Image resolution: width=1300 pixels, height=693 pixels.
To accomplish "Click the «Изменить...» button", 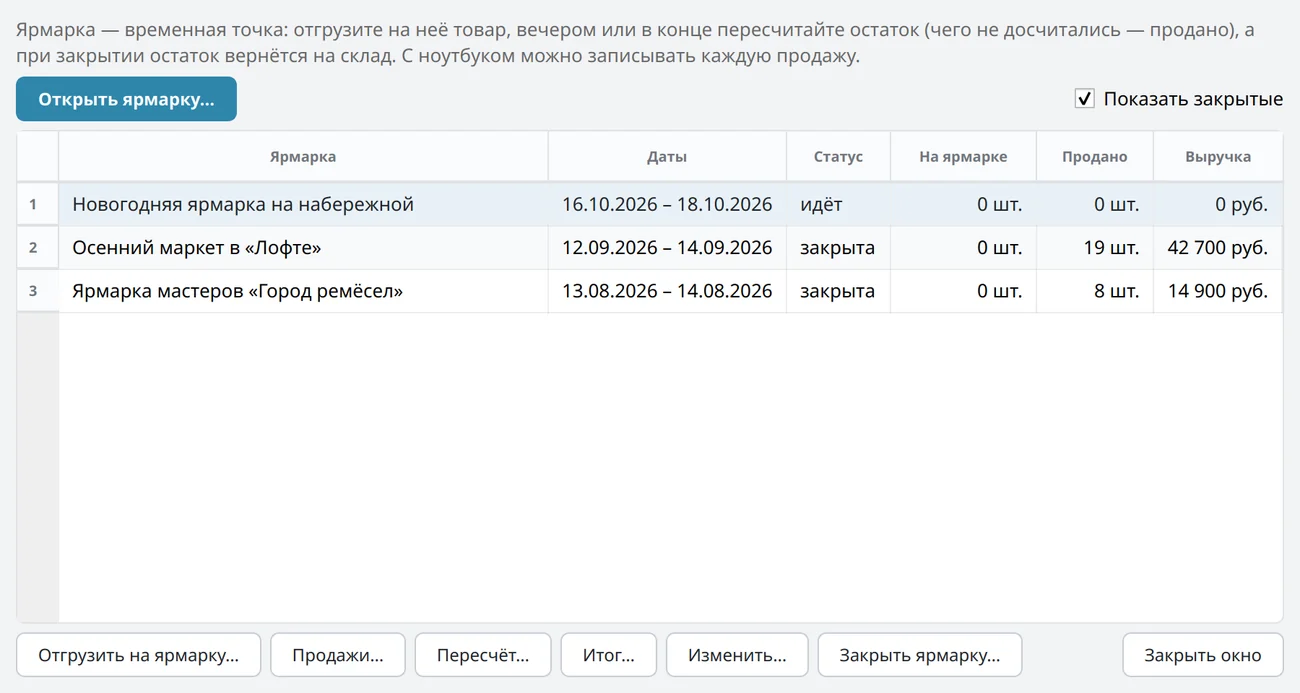I will click(737, 655).
